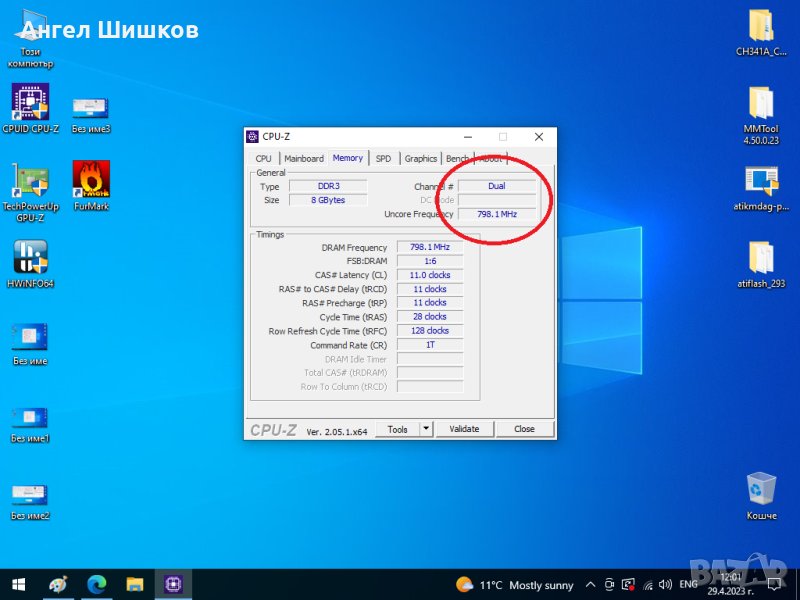Select the Graphics tab
The width and height of the screenshot is (800, 600).
[420, 158]
